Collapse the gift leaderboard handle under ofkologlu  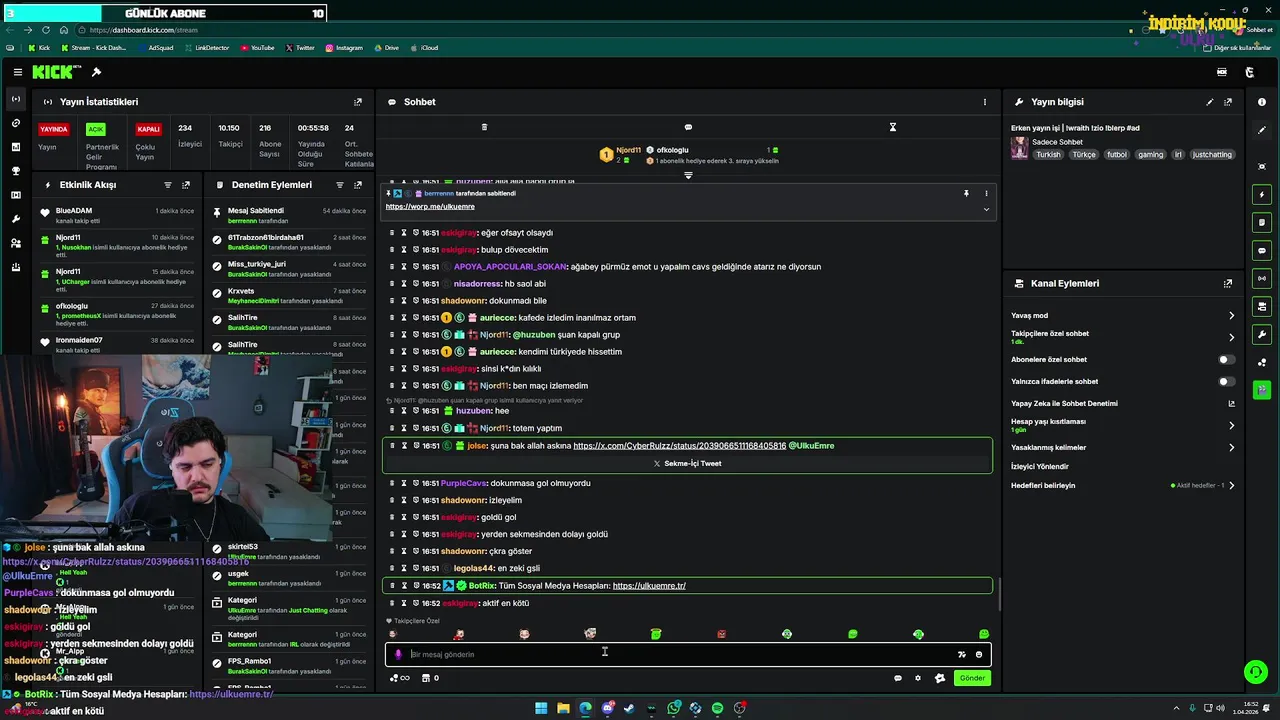(688, 176)
